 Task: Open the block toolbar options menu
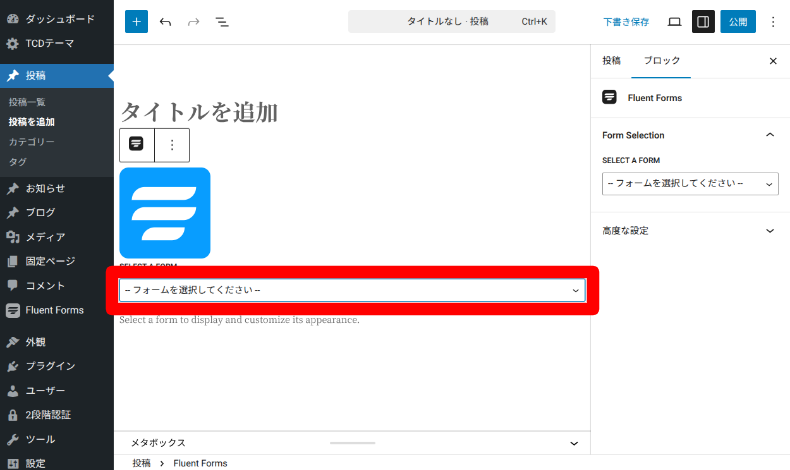(x=172, y=145)
